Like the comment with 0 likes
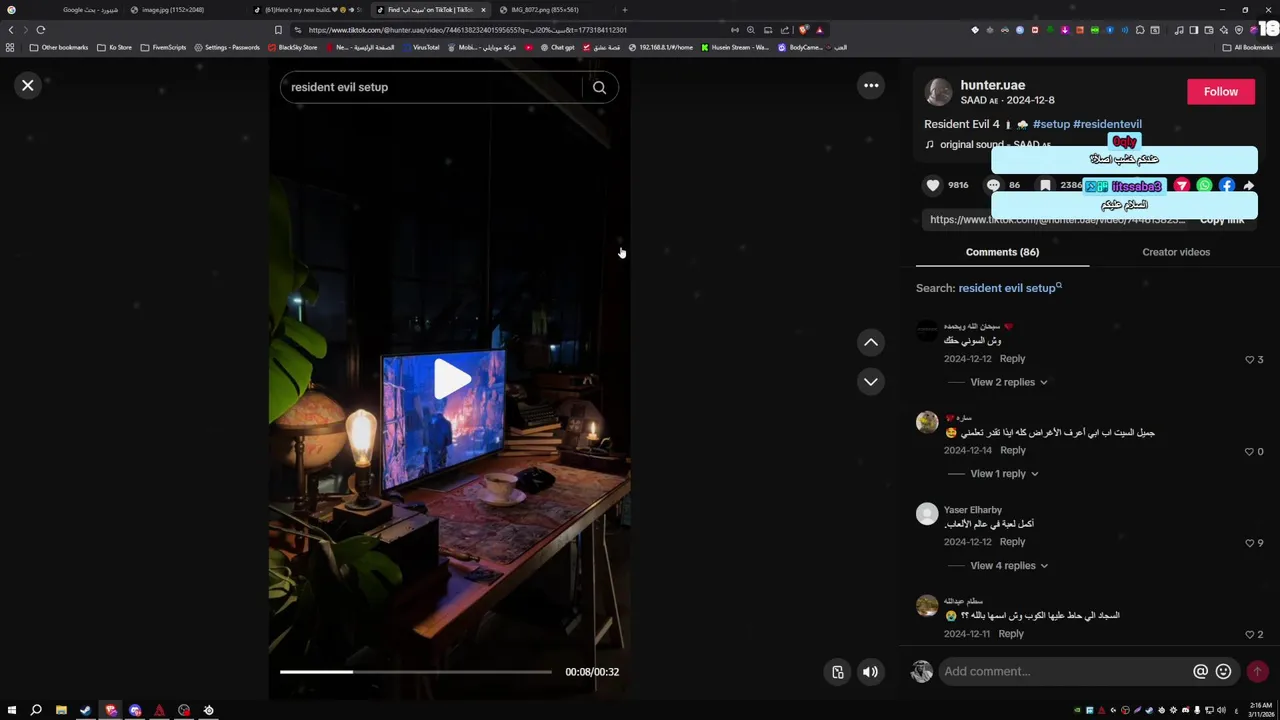This screenshot has width=1280, height=720. 1249,451
